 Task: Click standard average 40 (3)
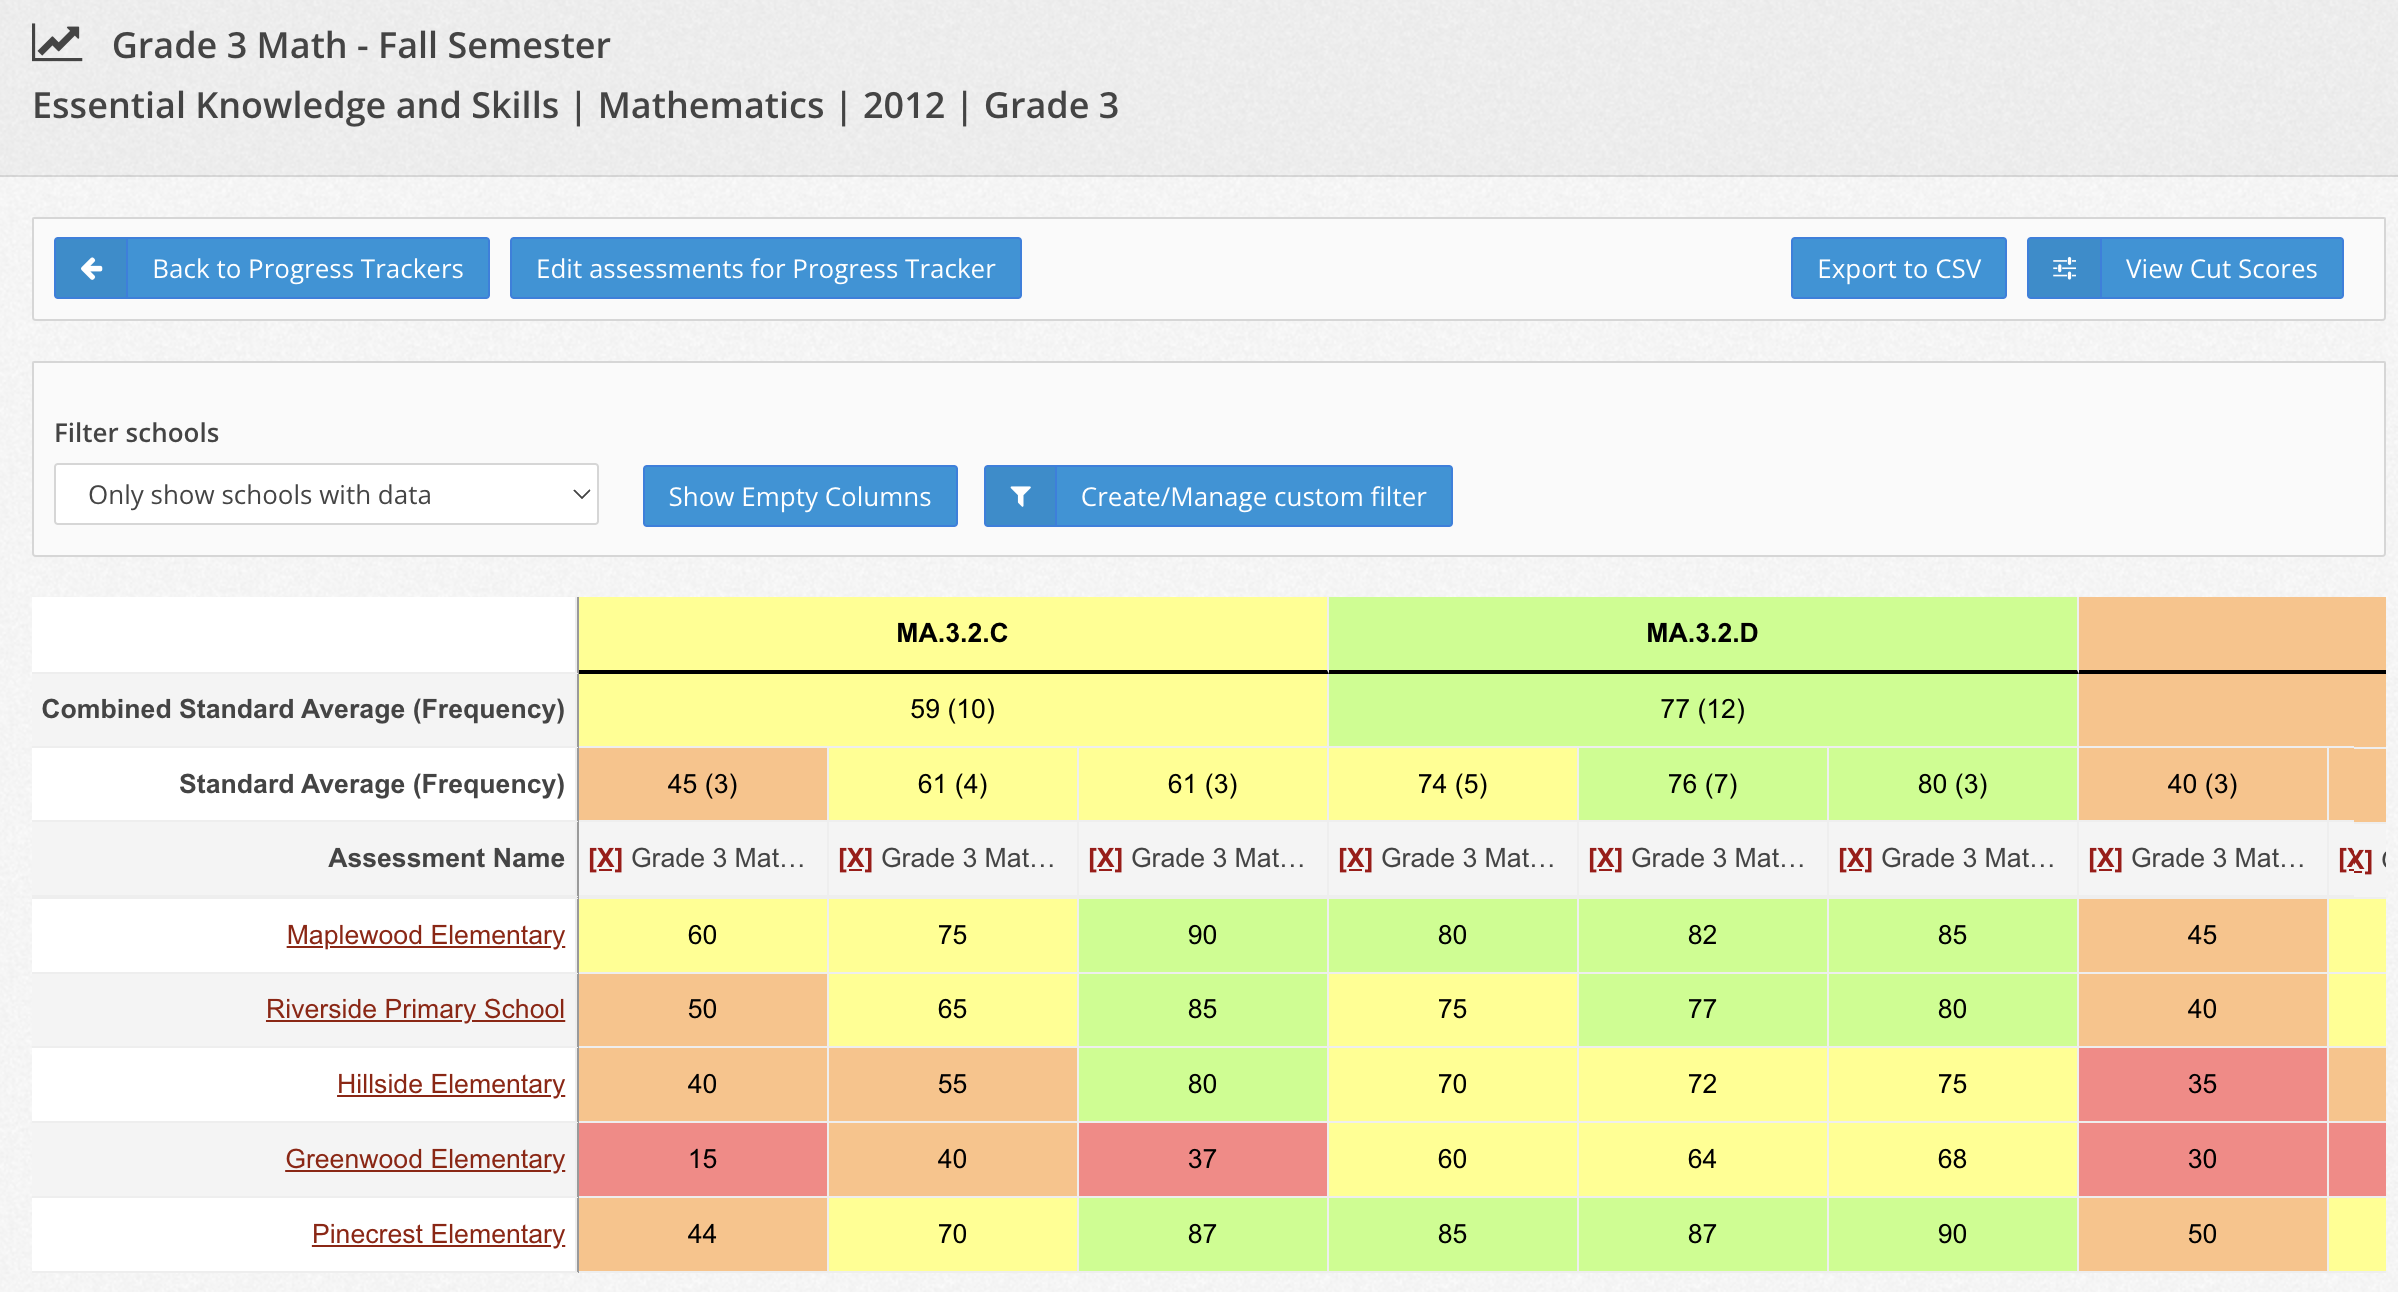click(2203, 784)
